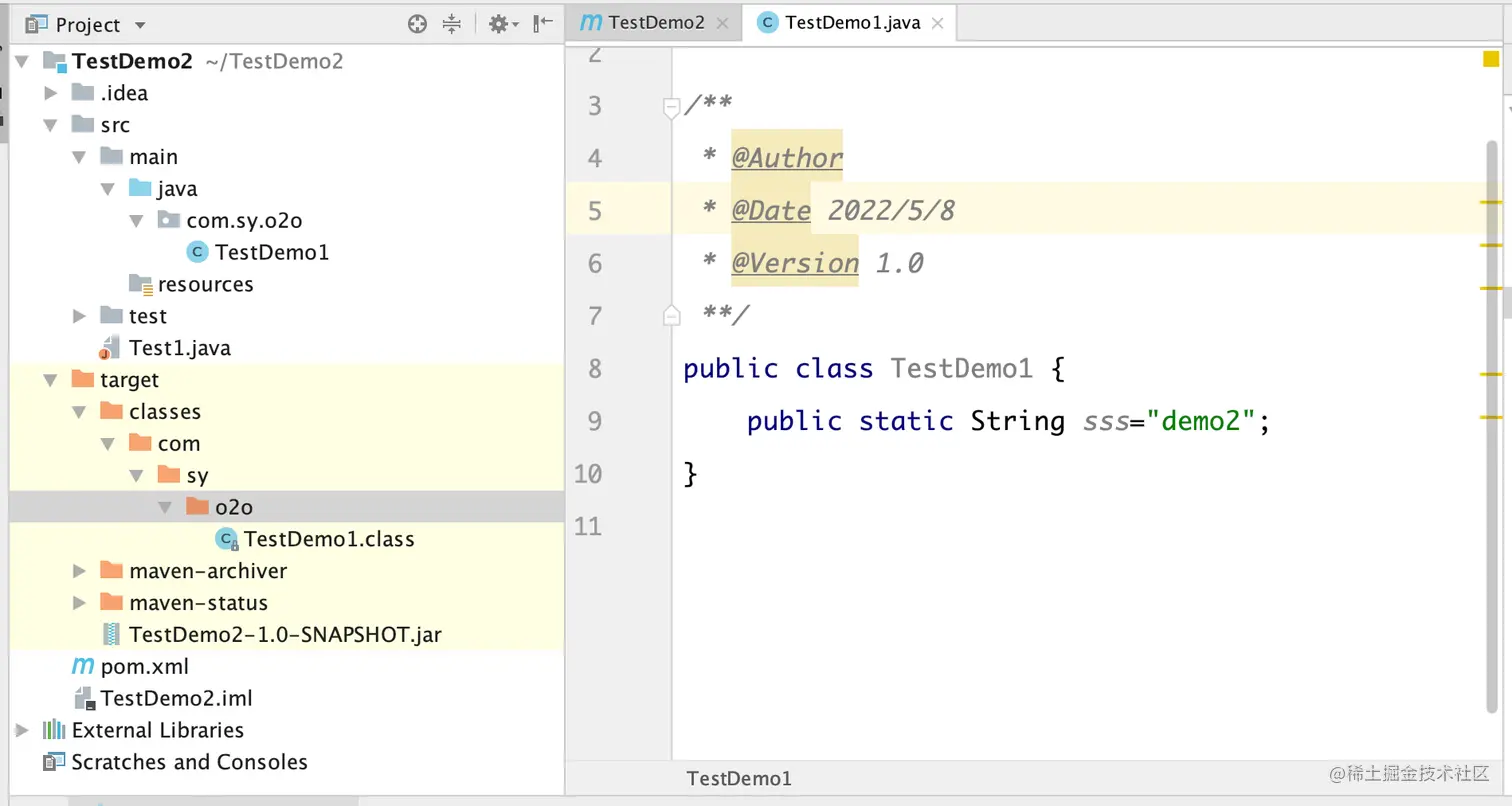Image resolution: width=1512 pixels, height=806 pixels.
Task: Click the string literal "demo2"
Action: (1200, 420)
